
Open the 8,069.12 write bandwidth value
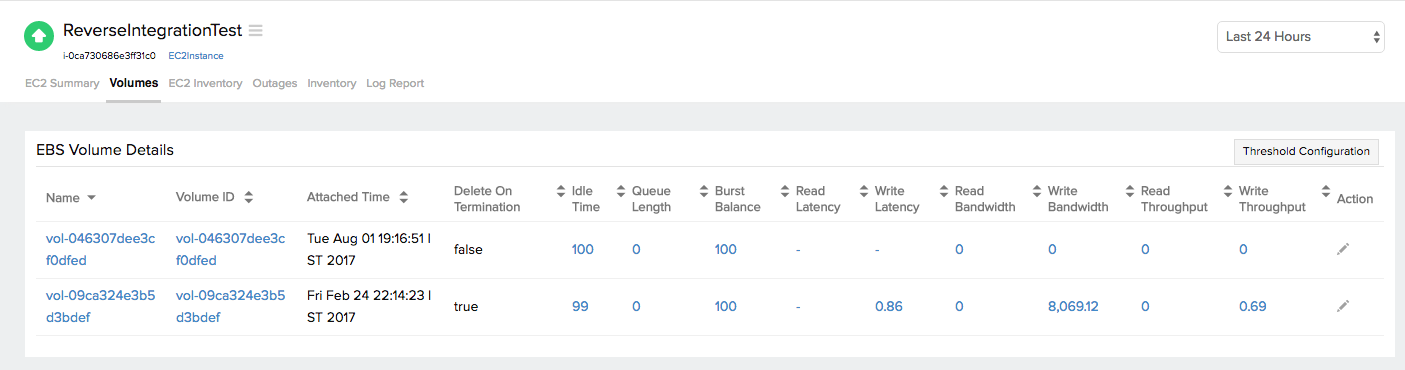click(x=1073, y=306)
